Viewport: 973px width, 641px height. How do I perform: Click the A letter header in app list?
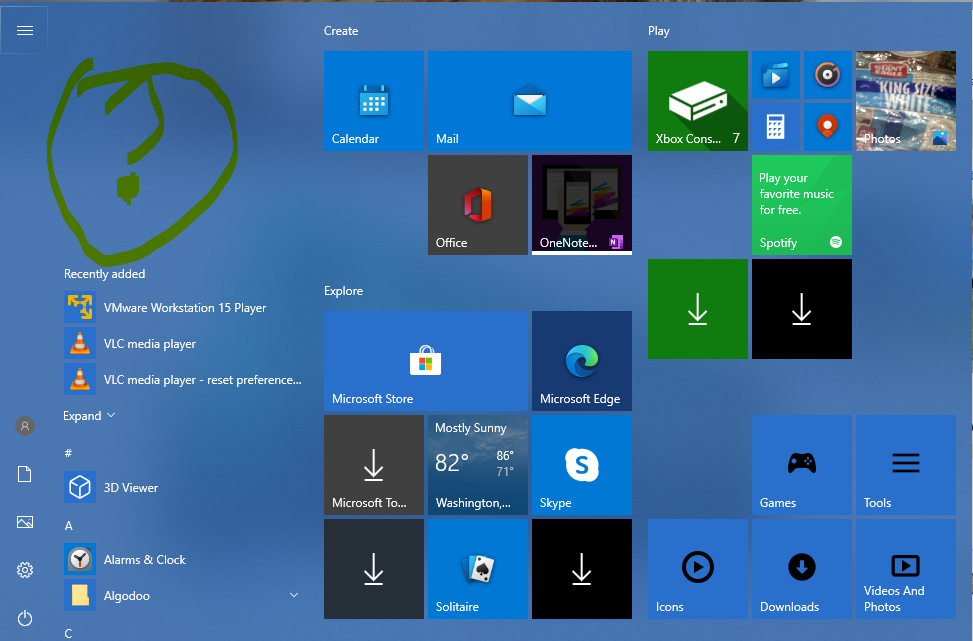pyautogui.click(x=69, y=526)
